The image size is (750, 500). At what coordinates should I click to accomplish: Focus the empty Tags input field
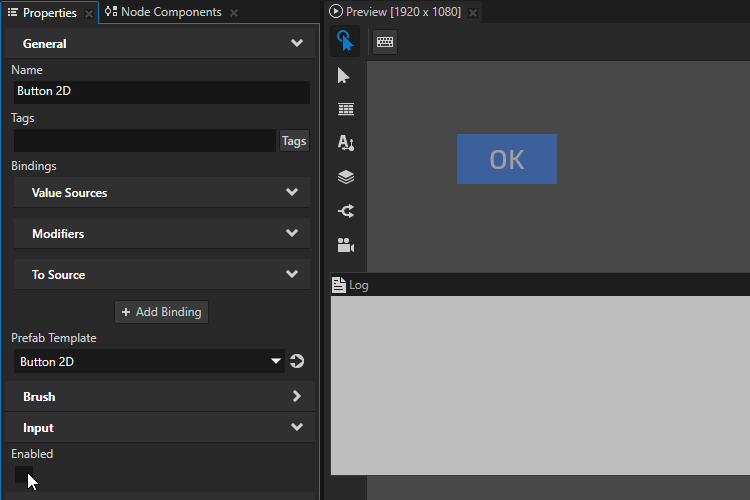[x=145, y=141]
